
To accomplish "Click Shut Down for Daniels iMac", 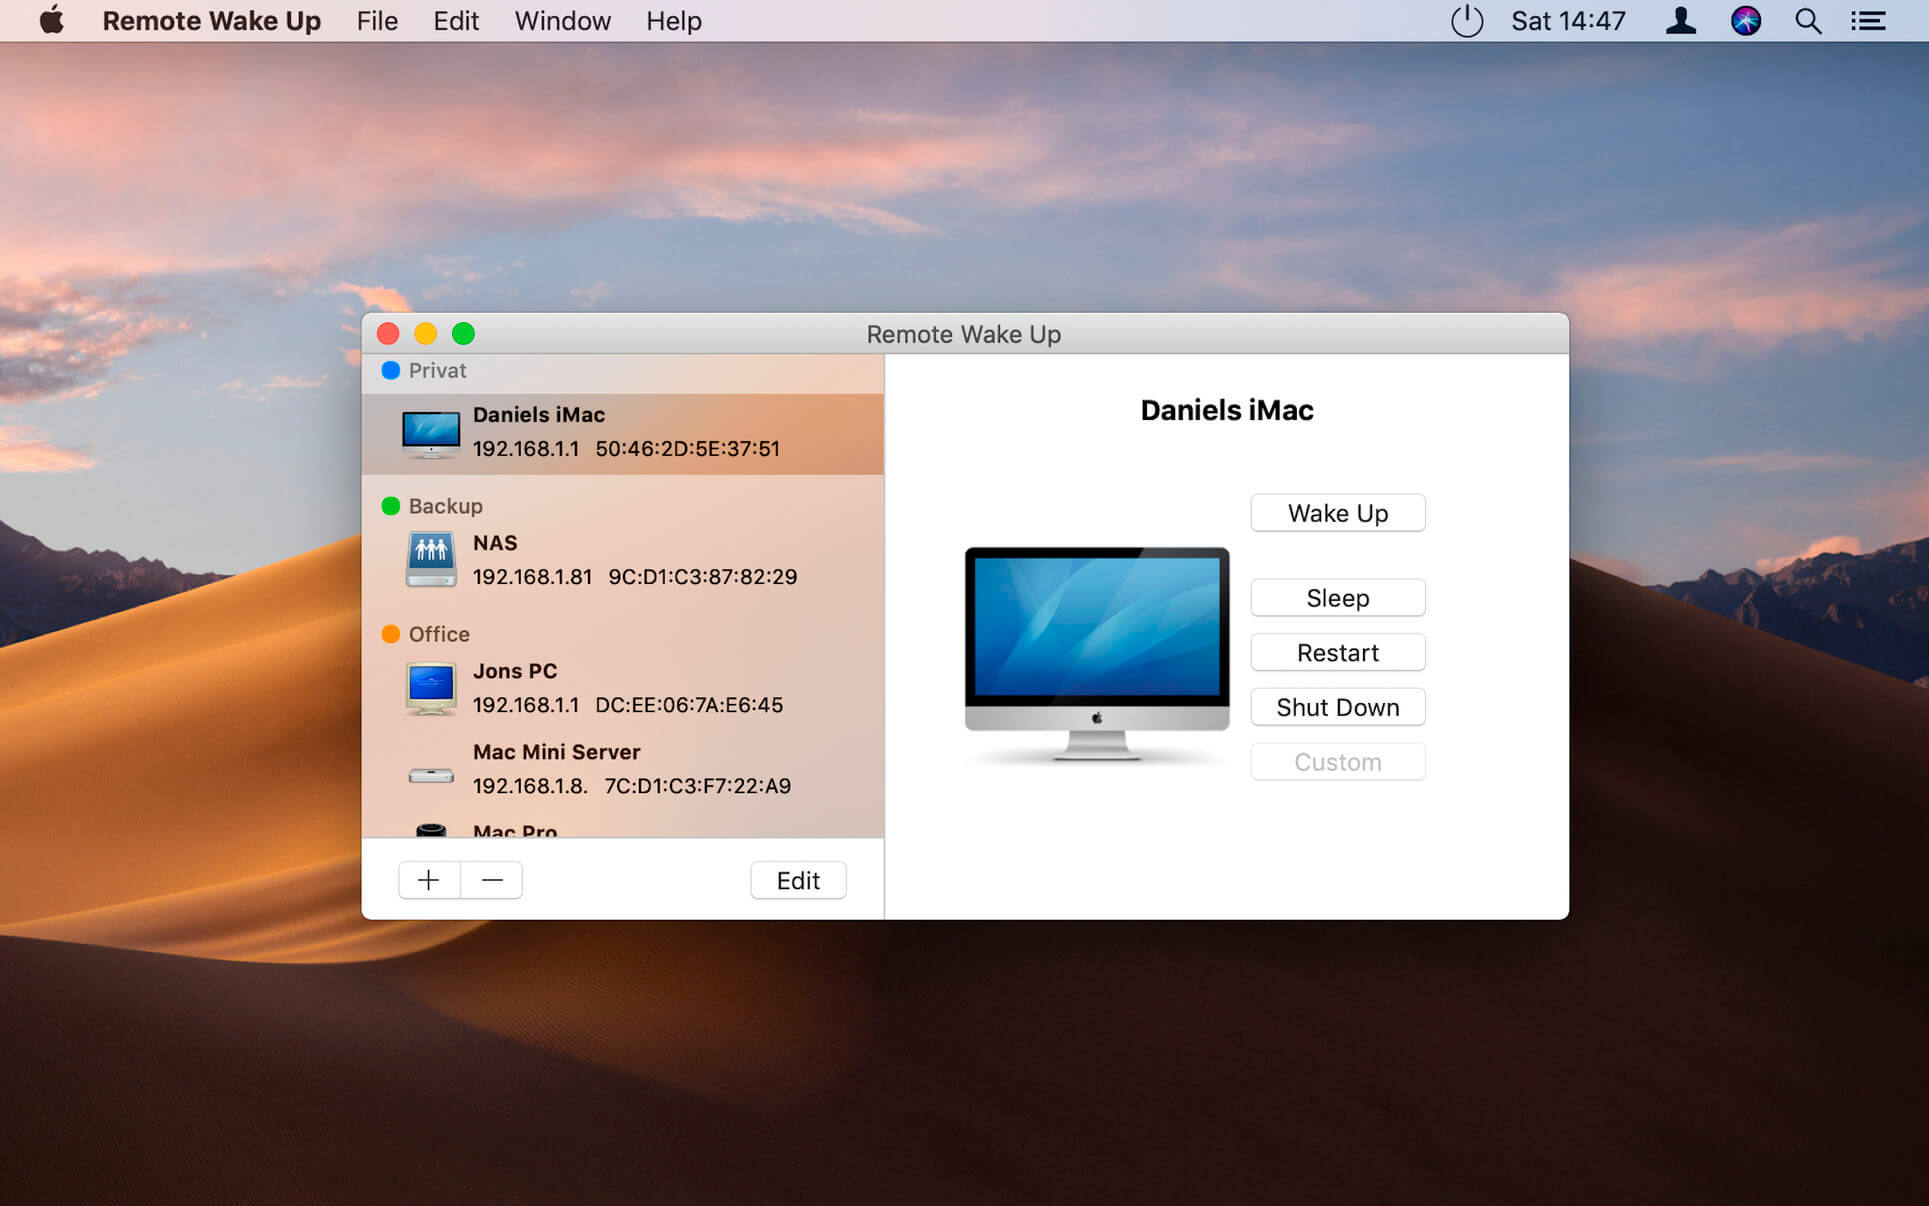I will [x=1337, y=706].
